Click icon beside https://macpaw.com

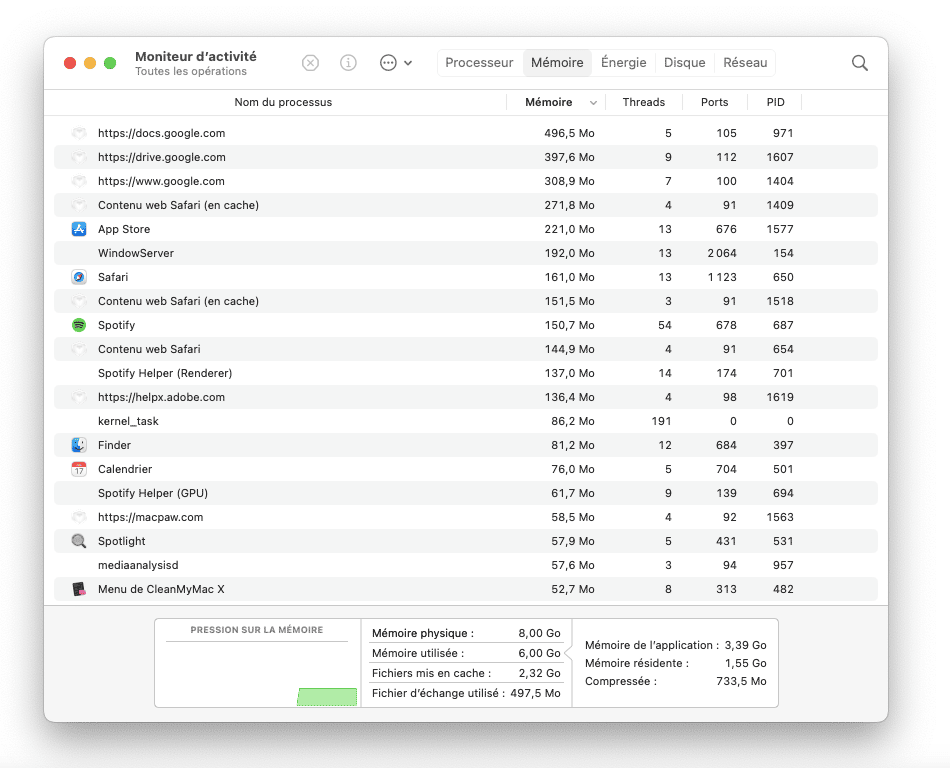pos(79,517)
